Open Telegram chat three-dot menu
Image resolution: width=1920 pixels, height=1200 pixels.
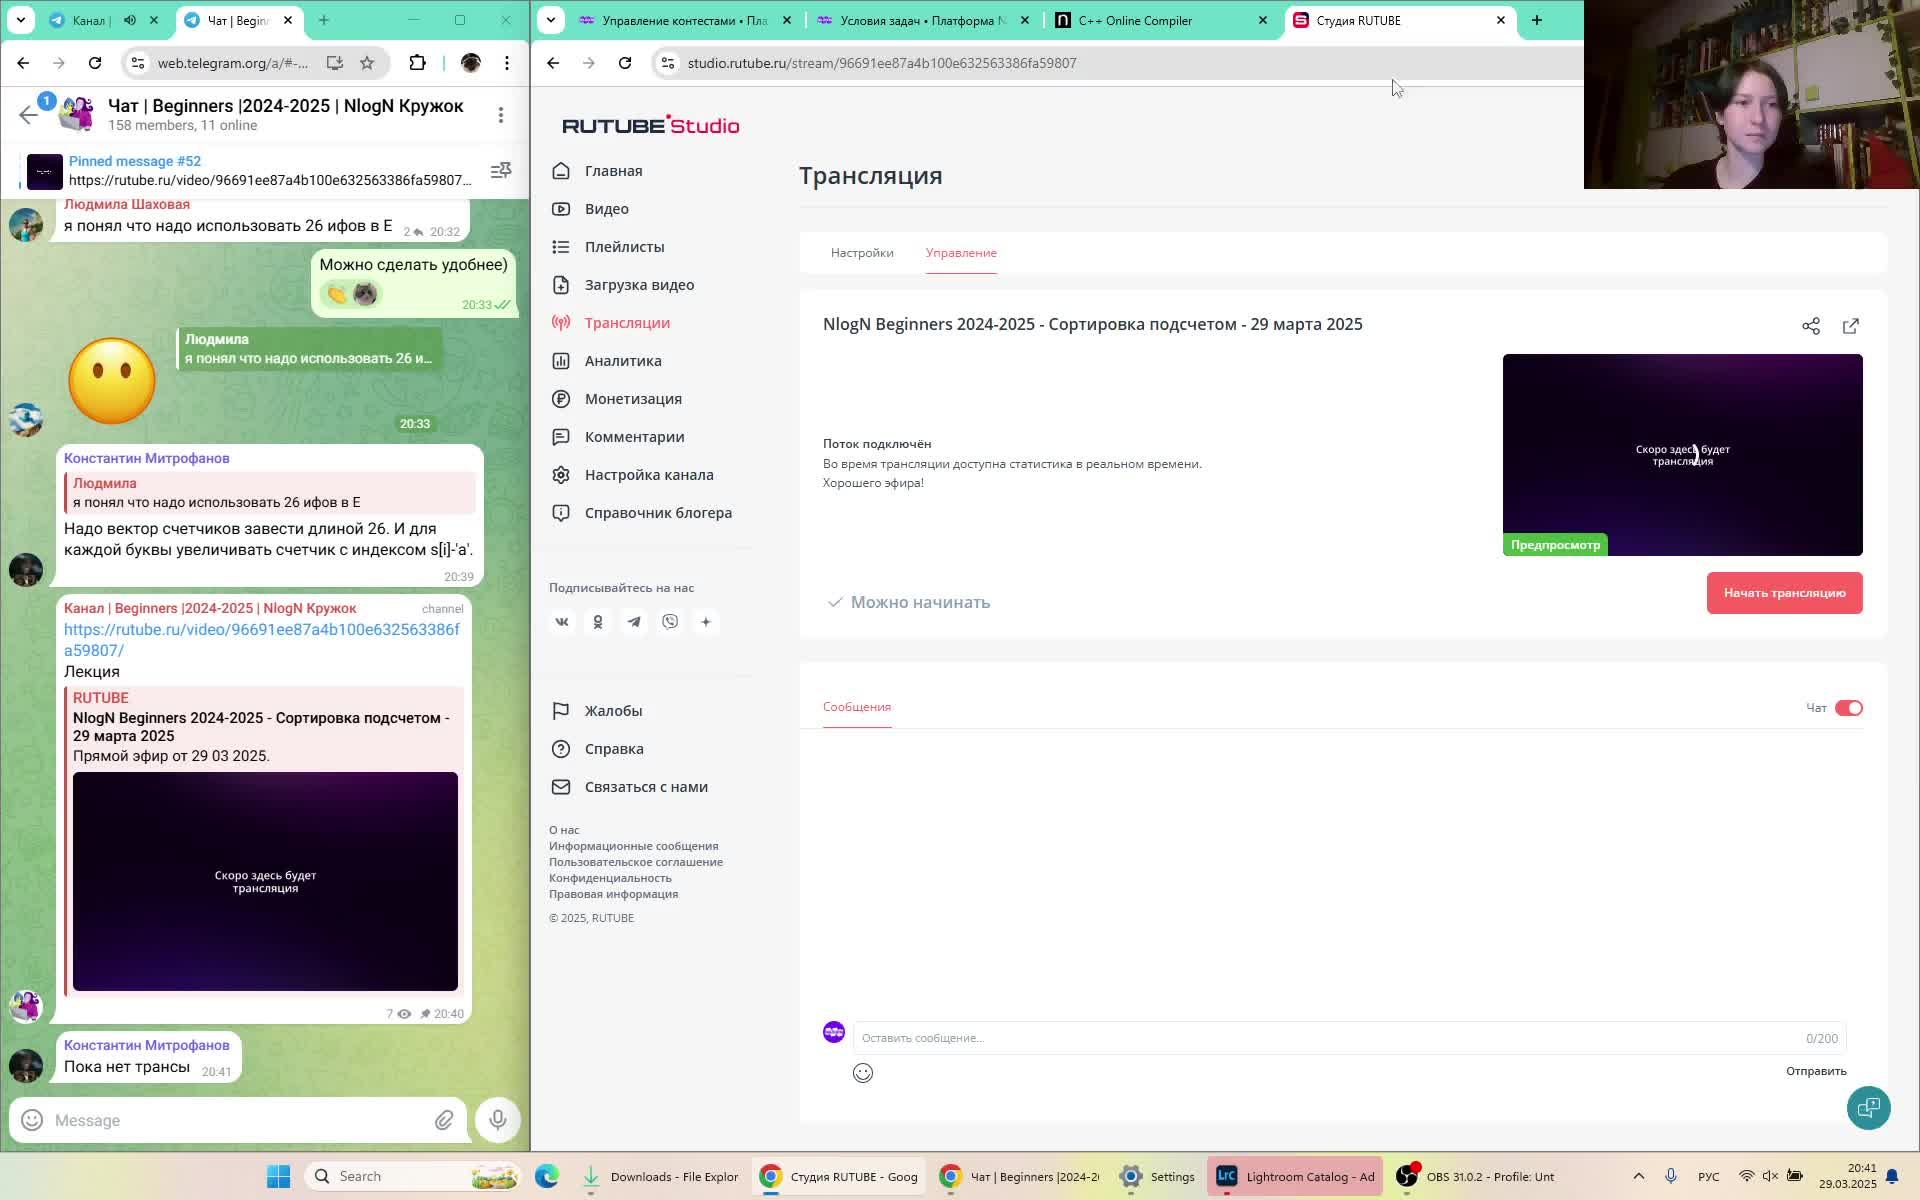pos(501,115)
